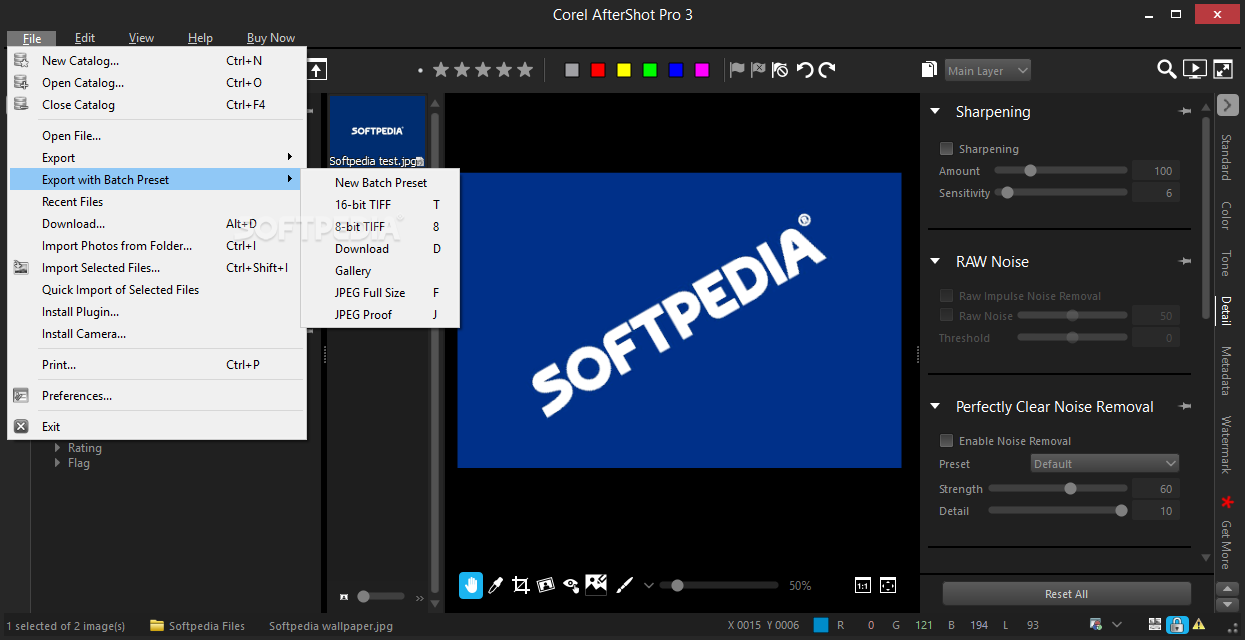Click Preferences in File menu
The image size is (1245, 640).
pos(157,395)
